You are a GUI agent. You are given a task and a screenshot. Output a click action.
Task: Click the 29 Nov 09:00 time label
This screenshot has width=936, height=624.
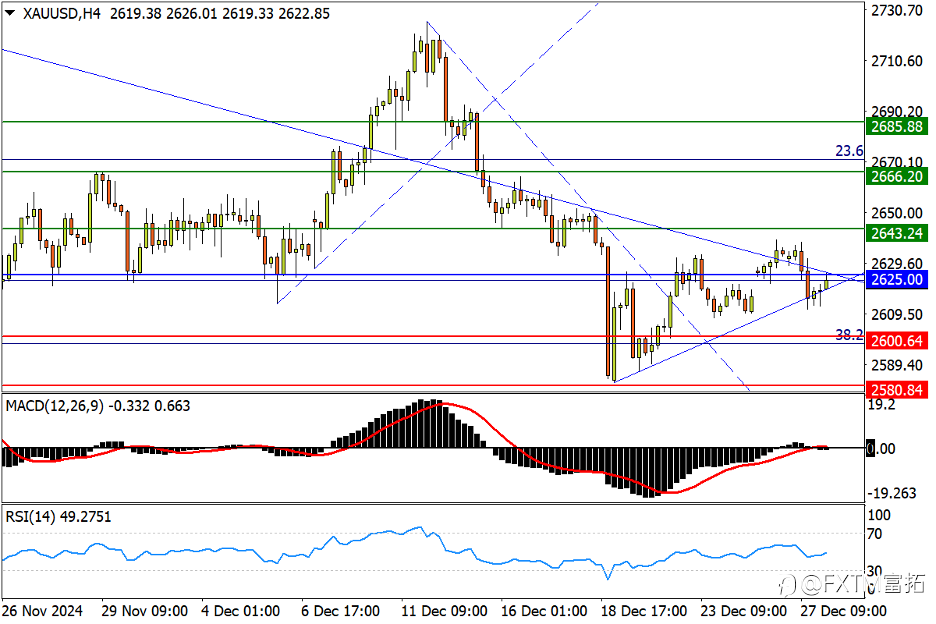144,611
